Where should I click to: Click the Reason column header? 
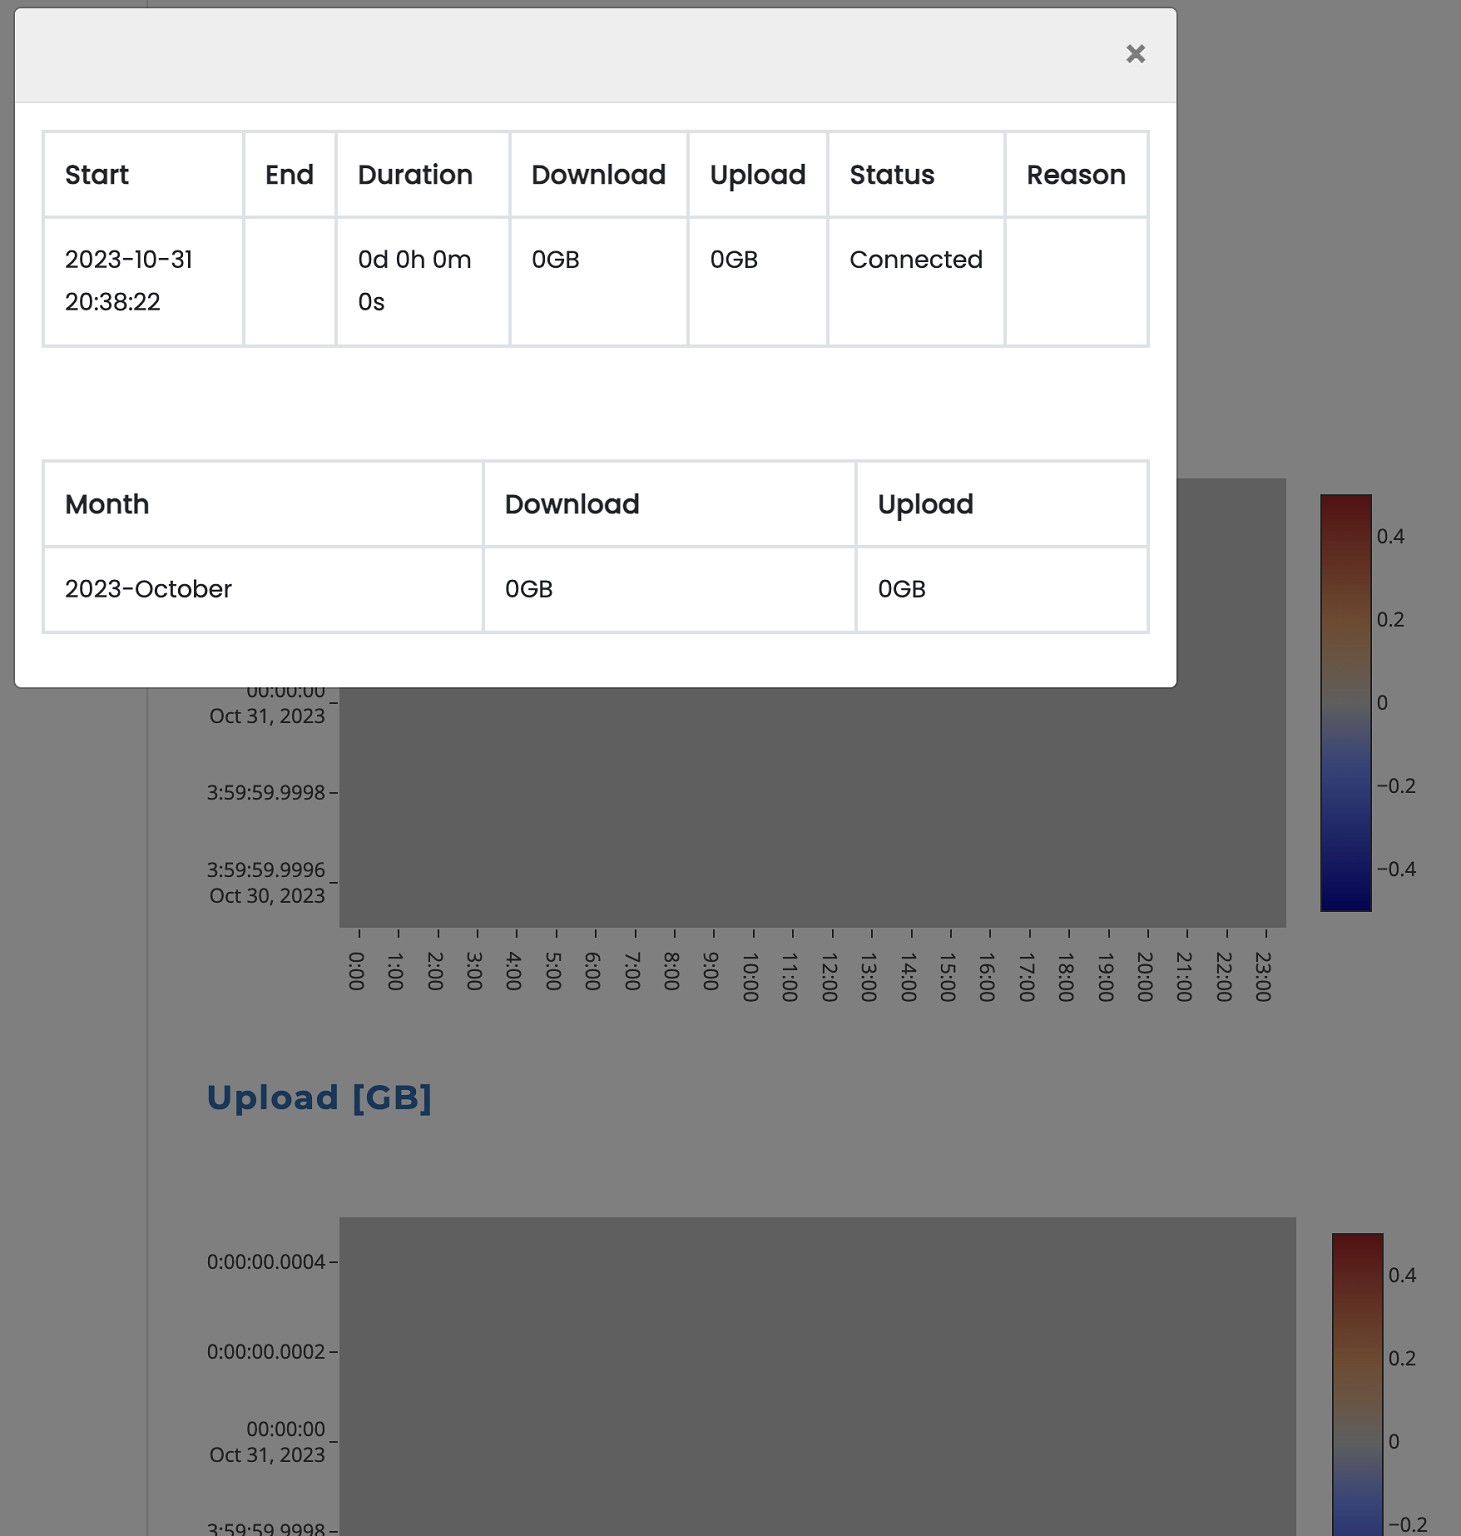[1076, 175]
